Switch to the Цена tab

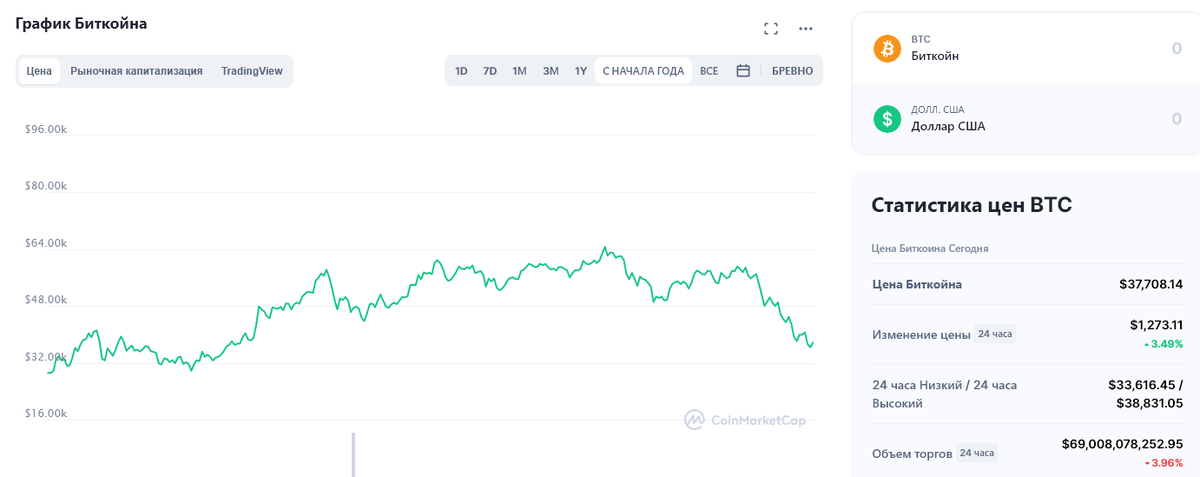point(39,71)
